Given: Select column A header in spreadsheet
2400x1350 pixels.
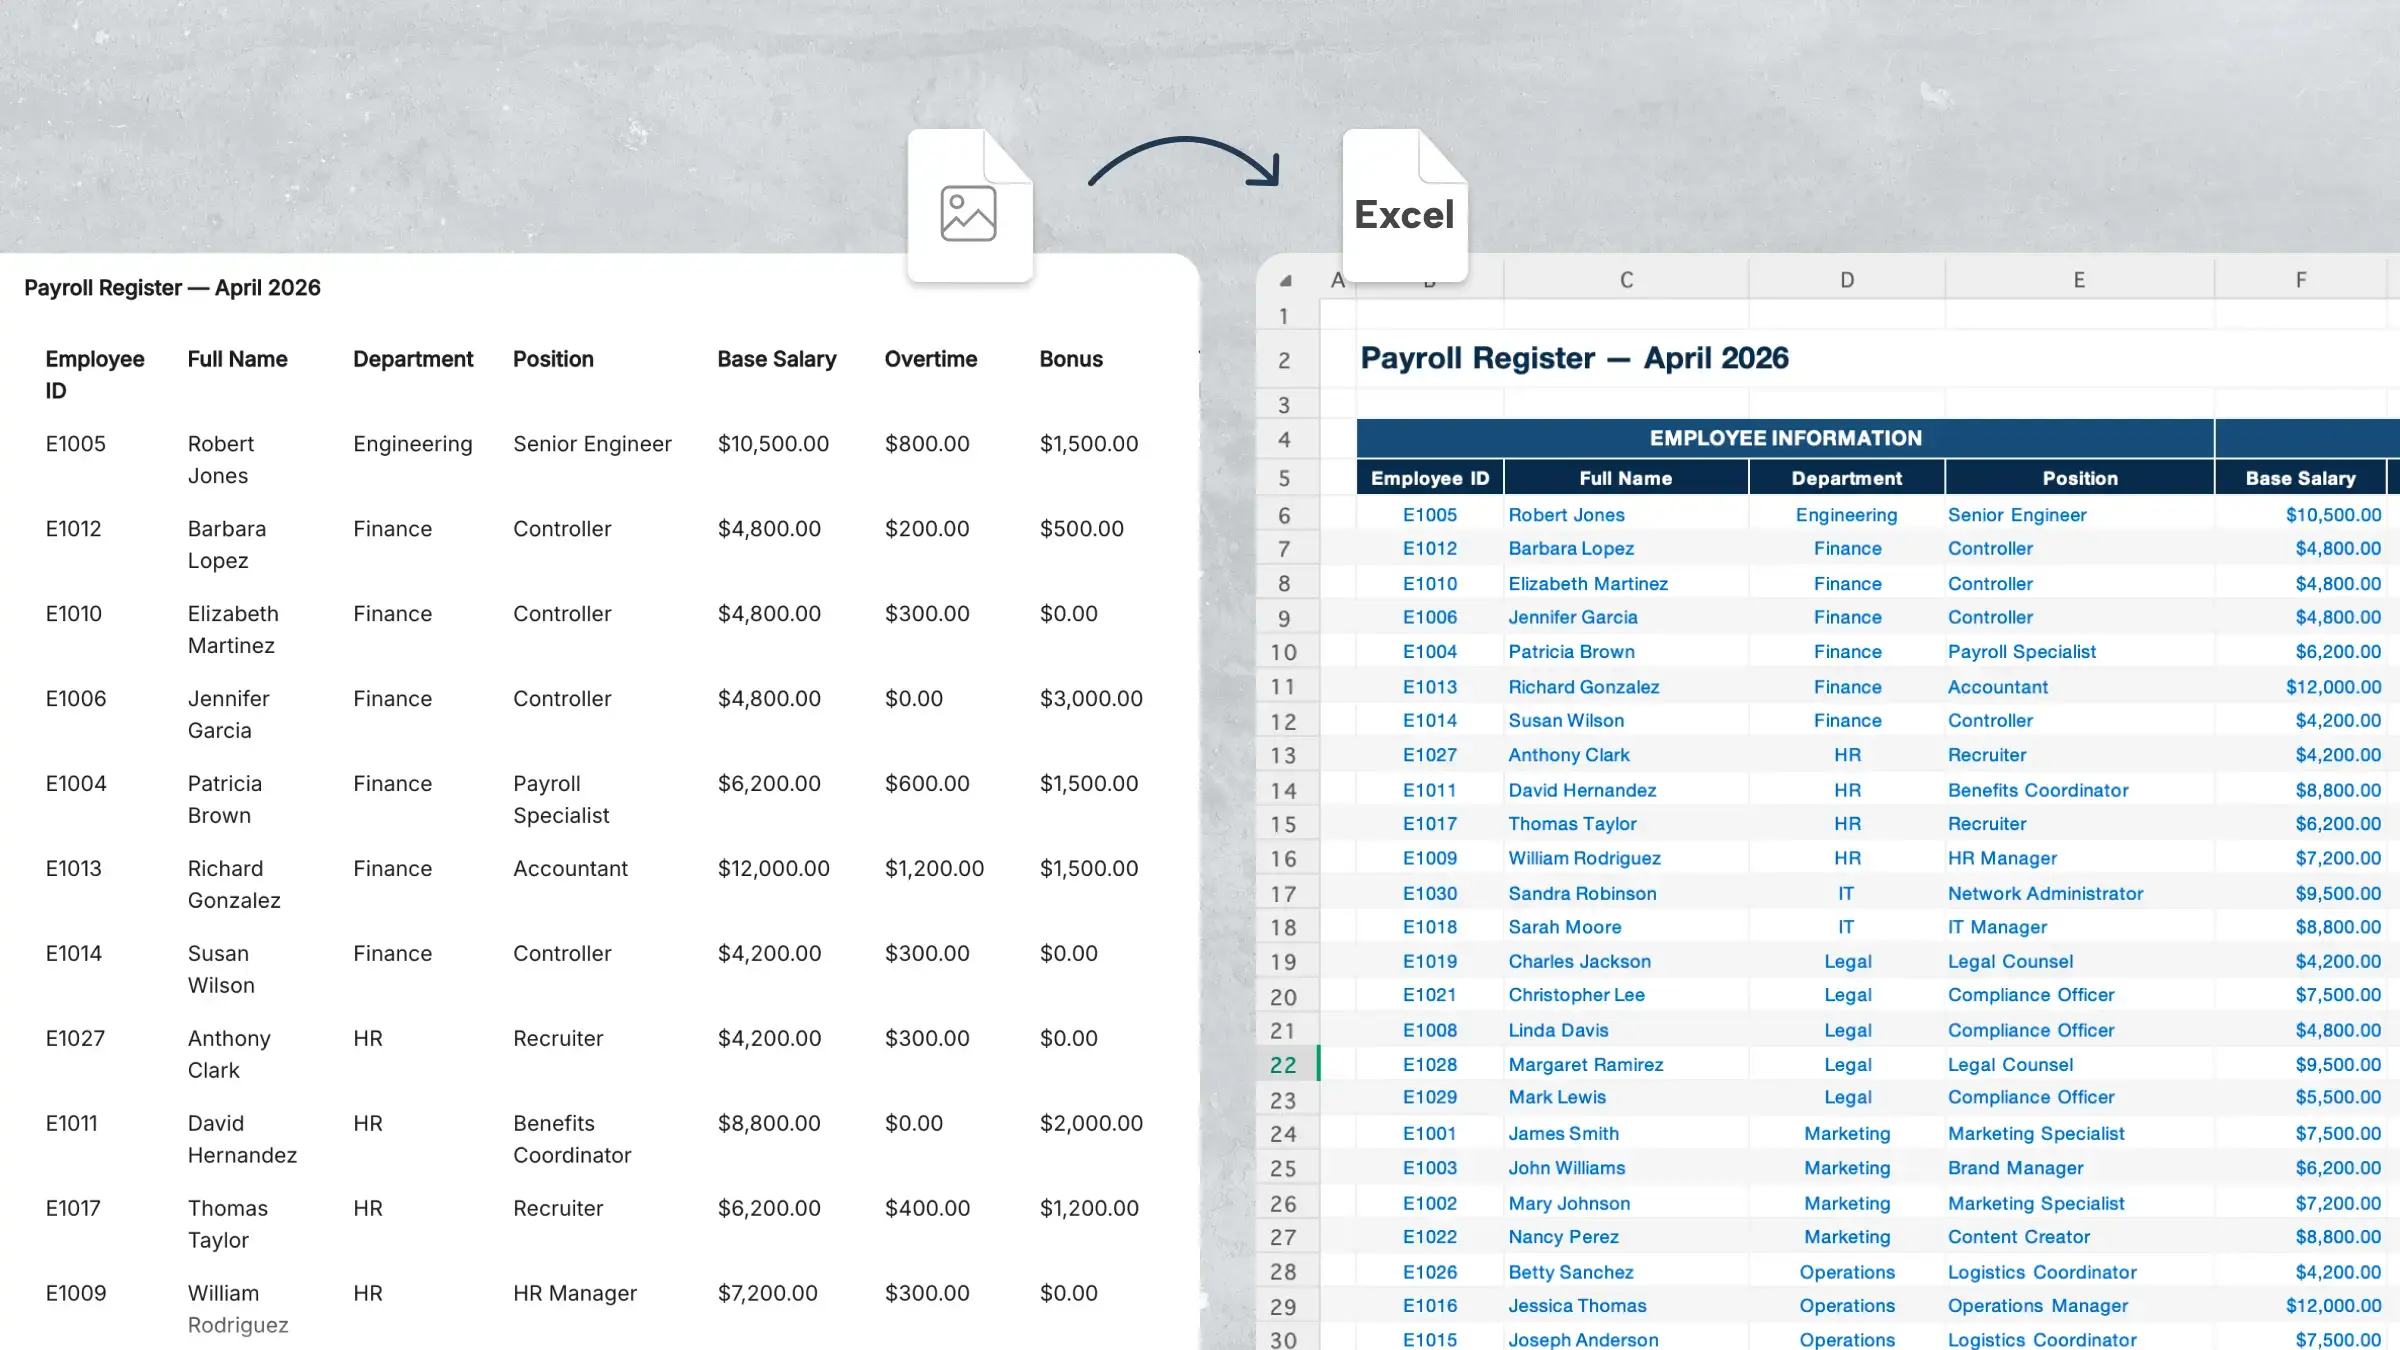Looking at the screenshot, I should [x=1338, y=280].
